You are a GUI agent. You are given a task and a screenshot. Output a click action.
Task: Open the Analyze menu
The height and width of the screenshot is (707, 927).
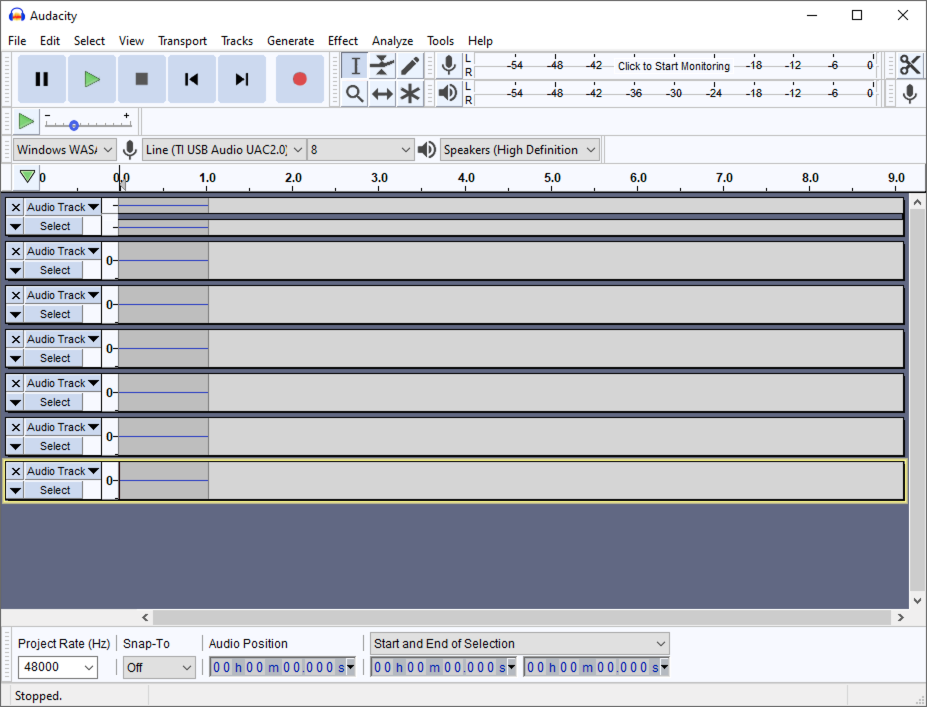pyautogui.click(x=393, y=41)
